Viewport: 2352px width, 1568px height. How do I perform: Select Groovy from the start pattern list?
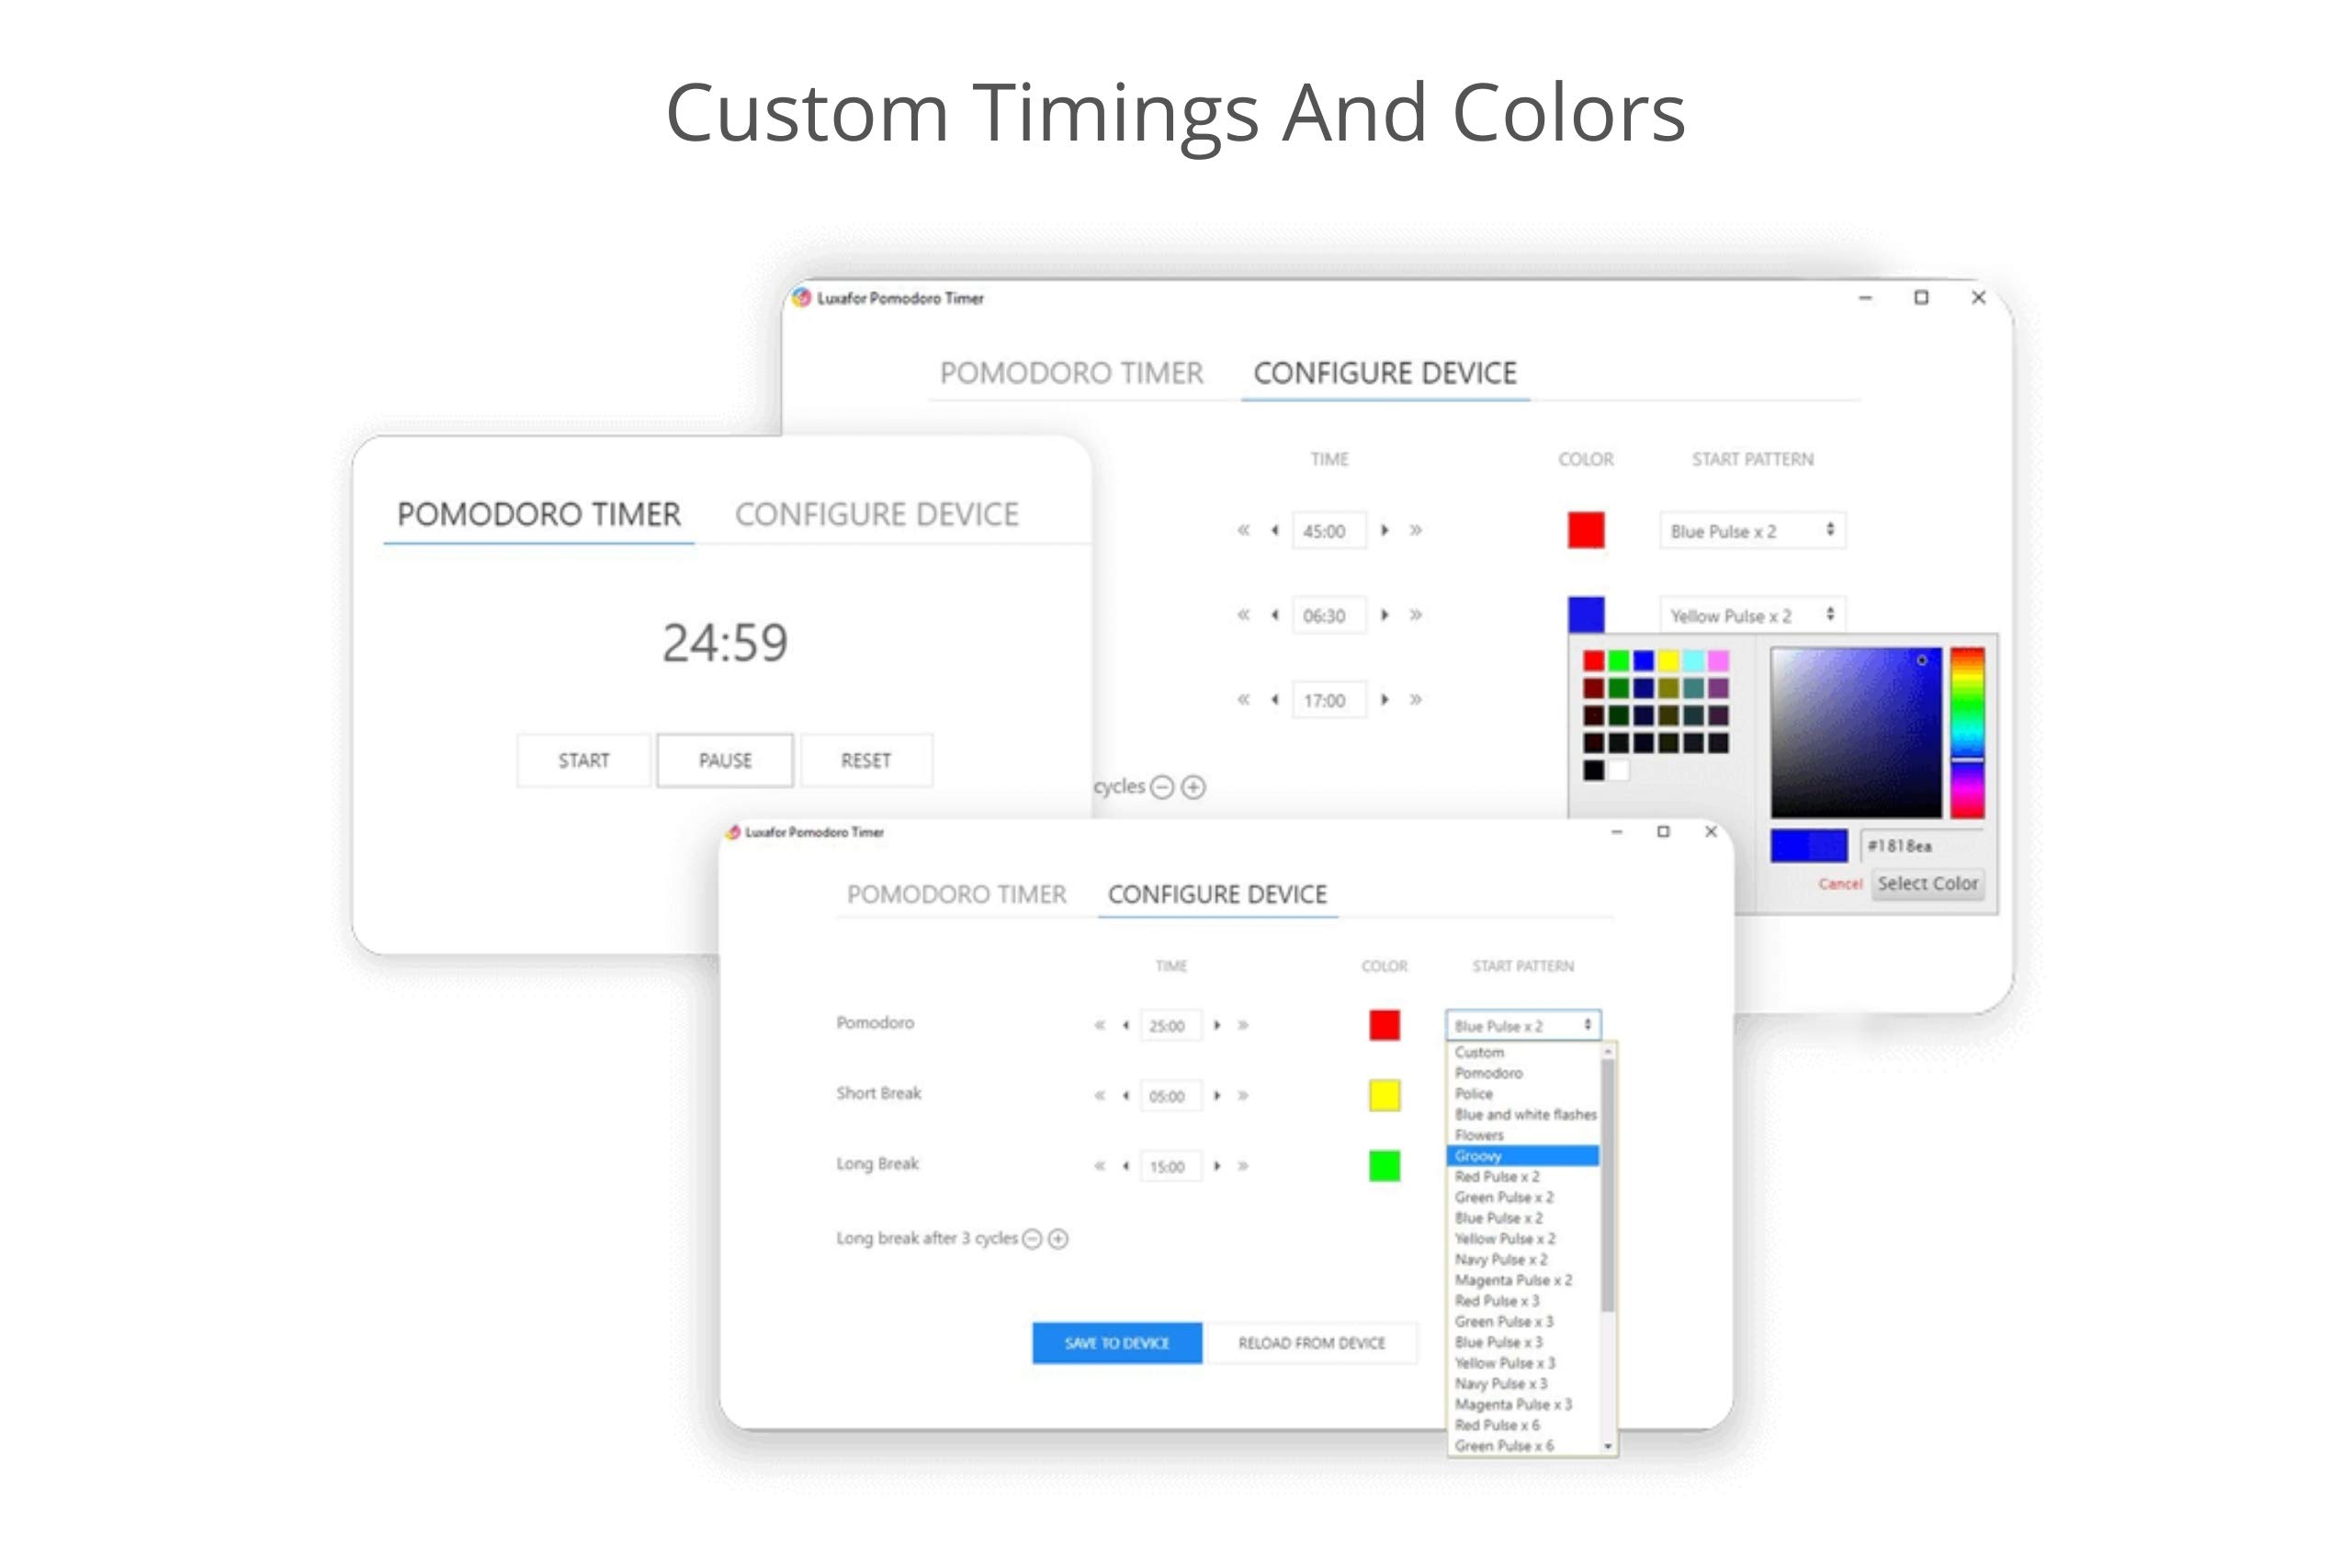[x=1522, y=1156]
